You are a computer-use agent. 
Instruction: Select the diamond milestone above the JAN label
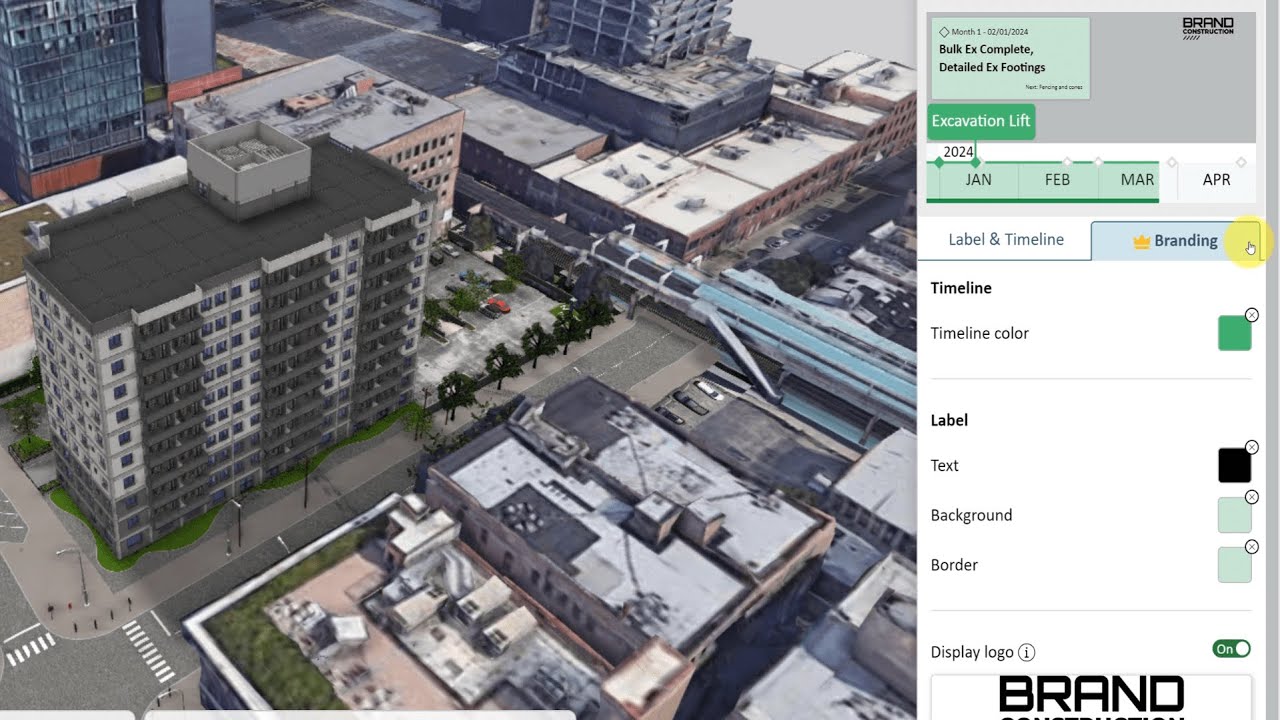pos(976,162)
